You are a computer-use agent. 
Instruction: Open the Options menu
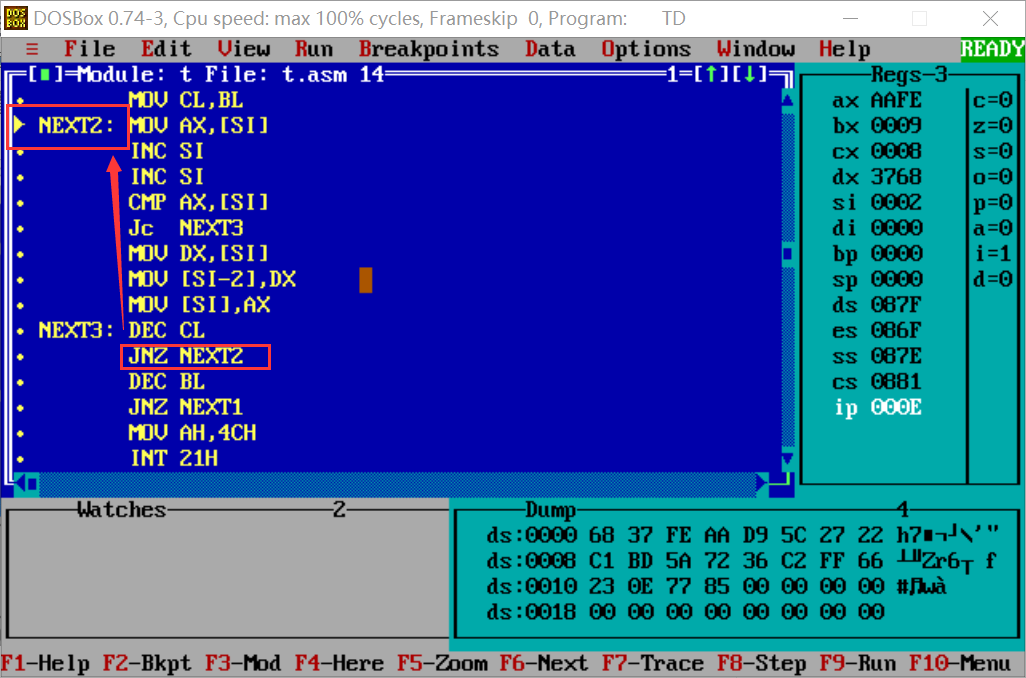(646, 49)
